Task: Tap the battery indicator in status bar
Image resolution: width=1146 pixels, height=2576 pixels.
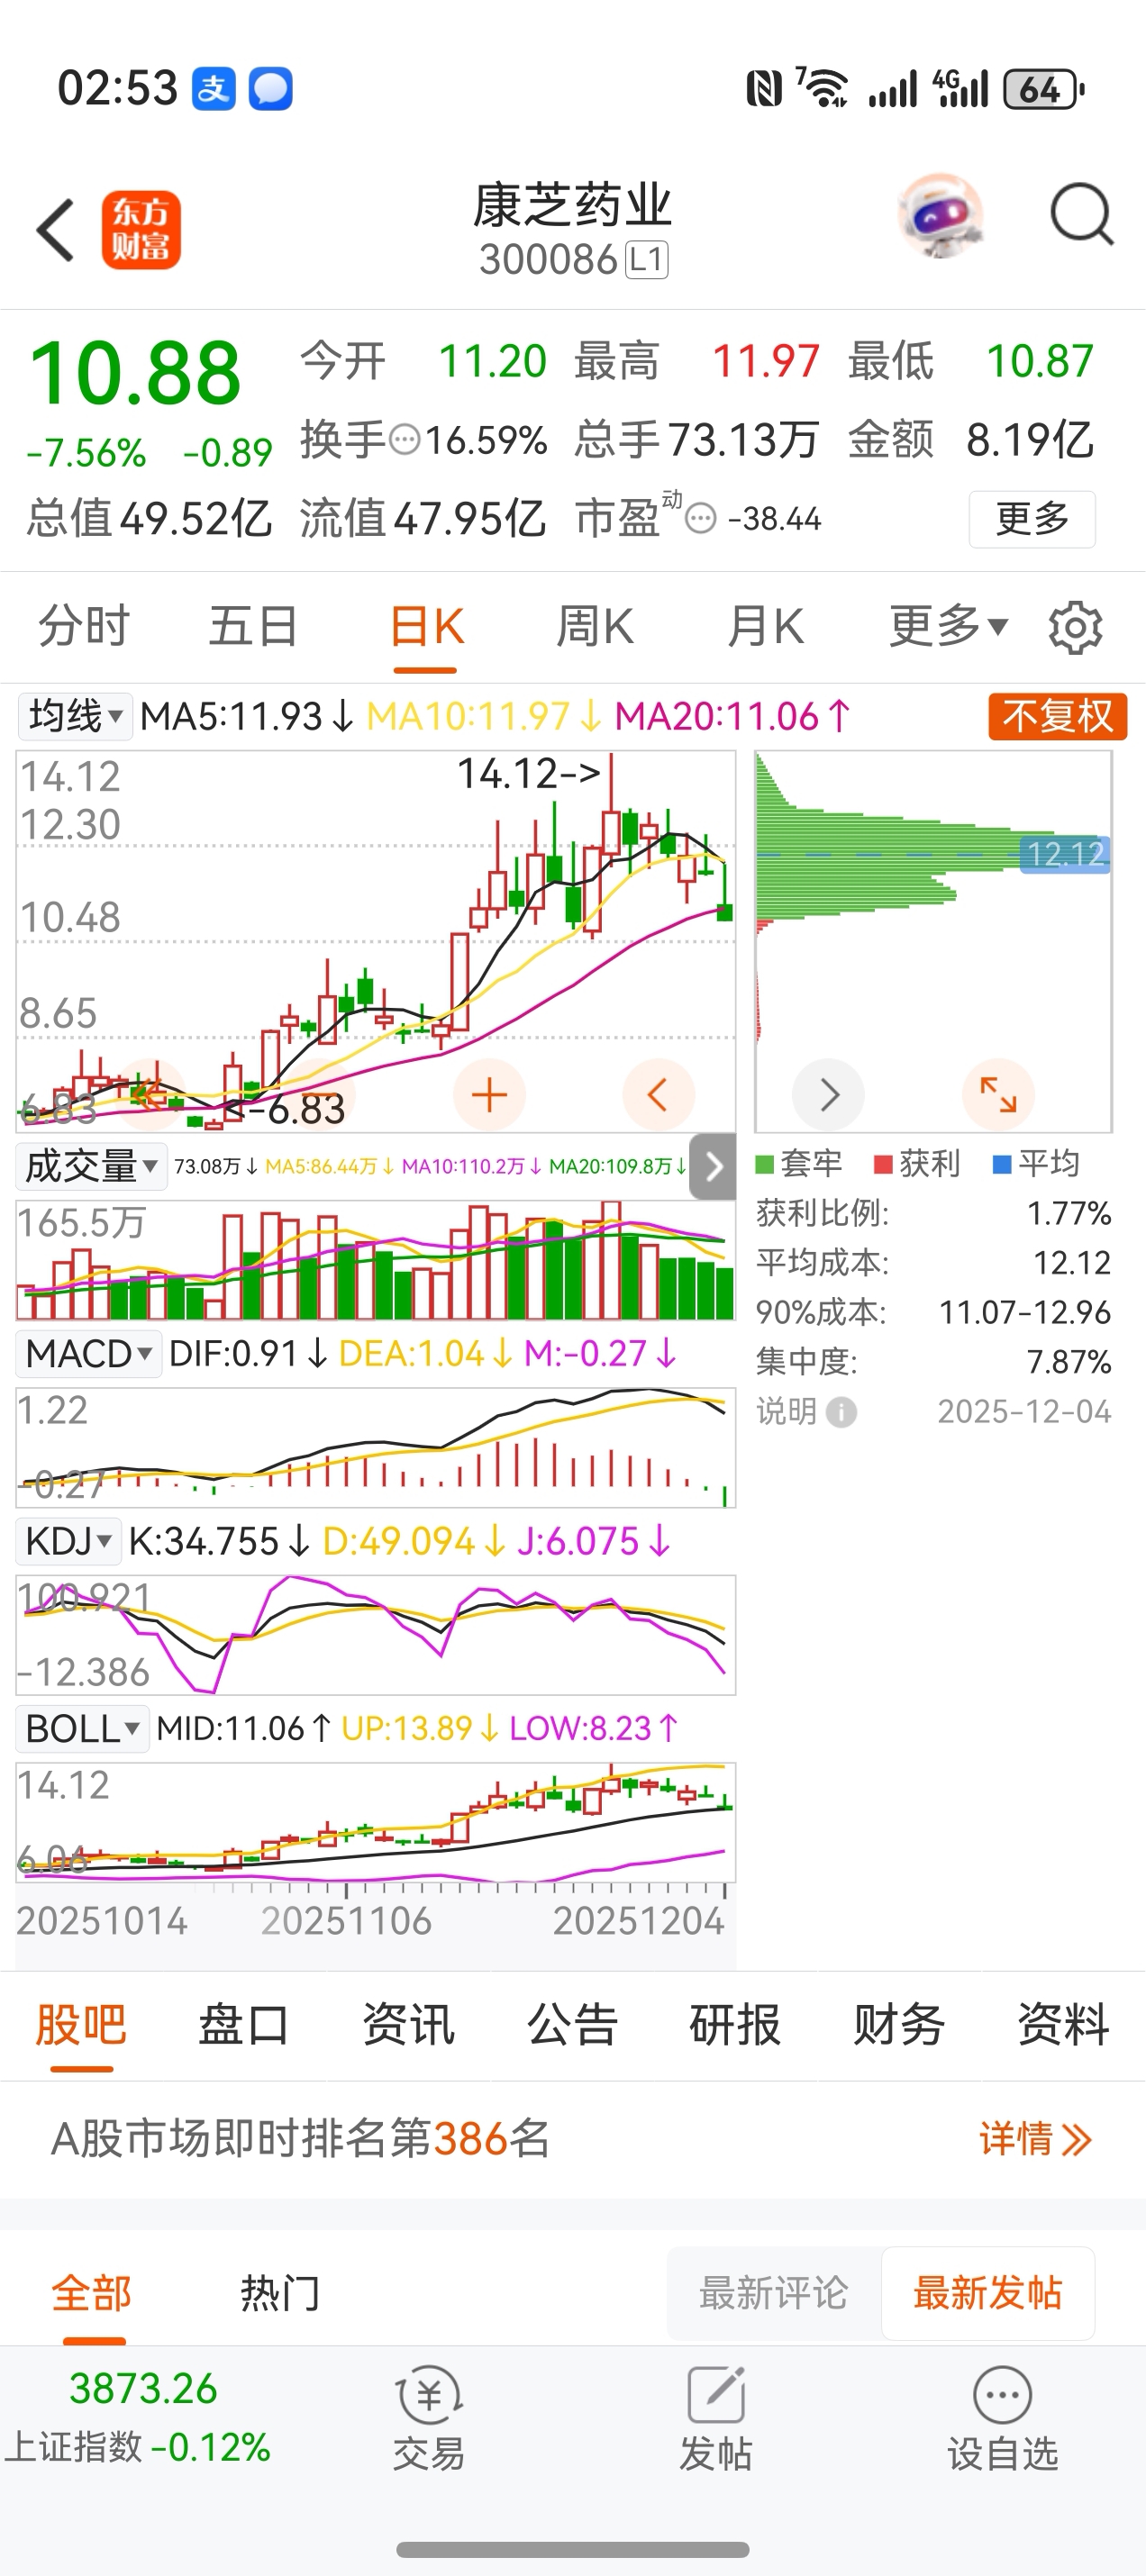Action: (1044, 89)
